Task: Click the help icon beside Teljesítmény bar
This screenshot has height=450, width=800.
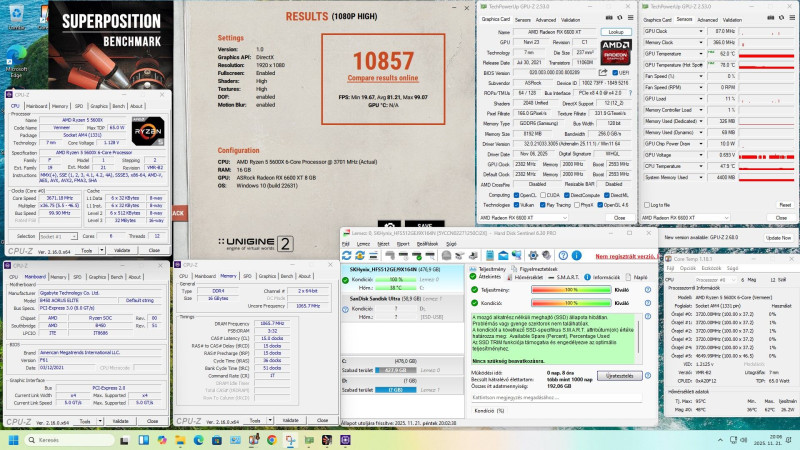Action: [647, 290]
